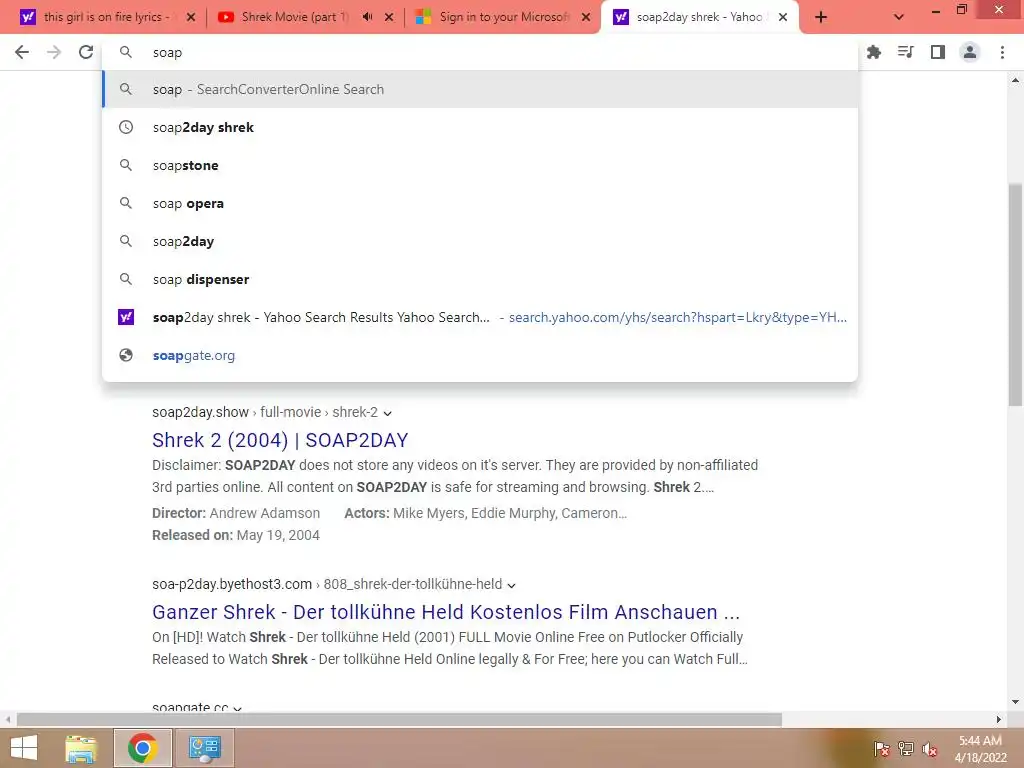This screenshot has width=1024, height=768.
Task: Go back to the previous page
Action: pyautogui.click(x=22, y=52)
